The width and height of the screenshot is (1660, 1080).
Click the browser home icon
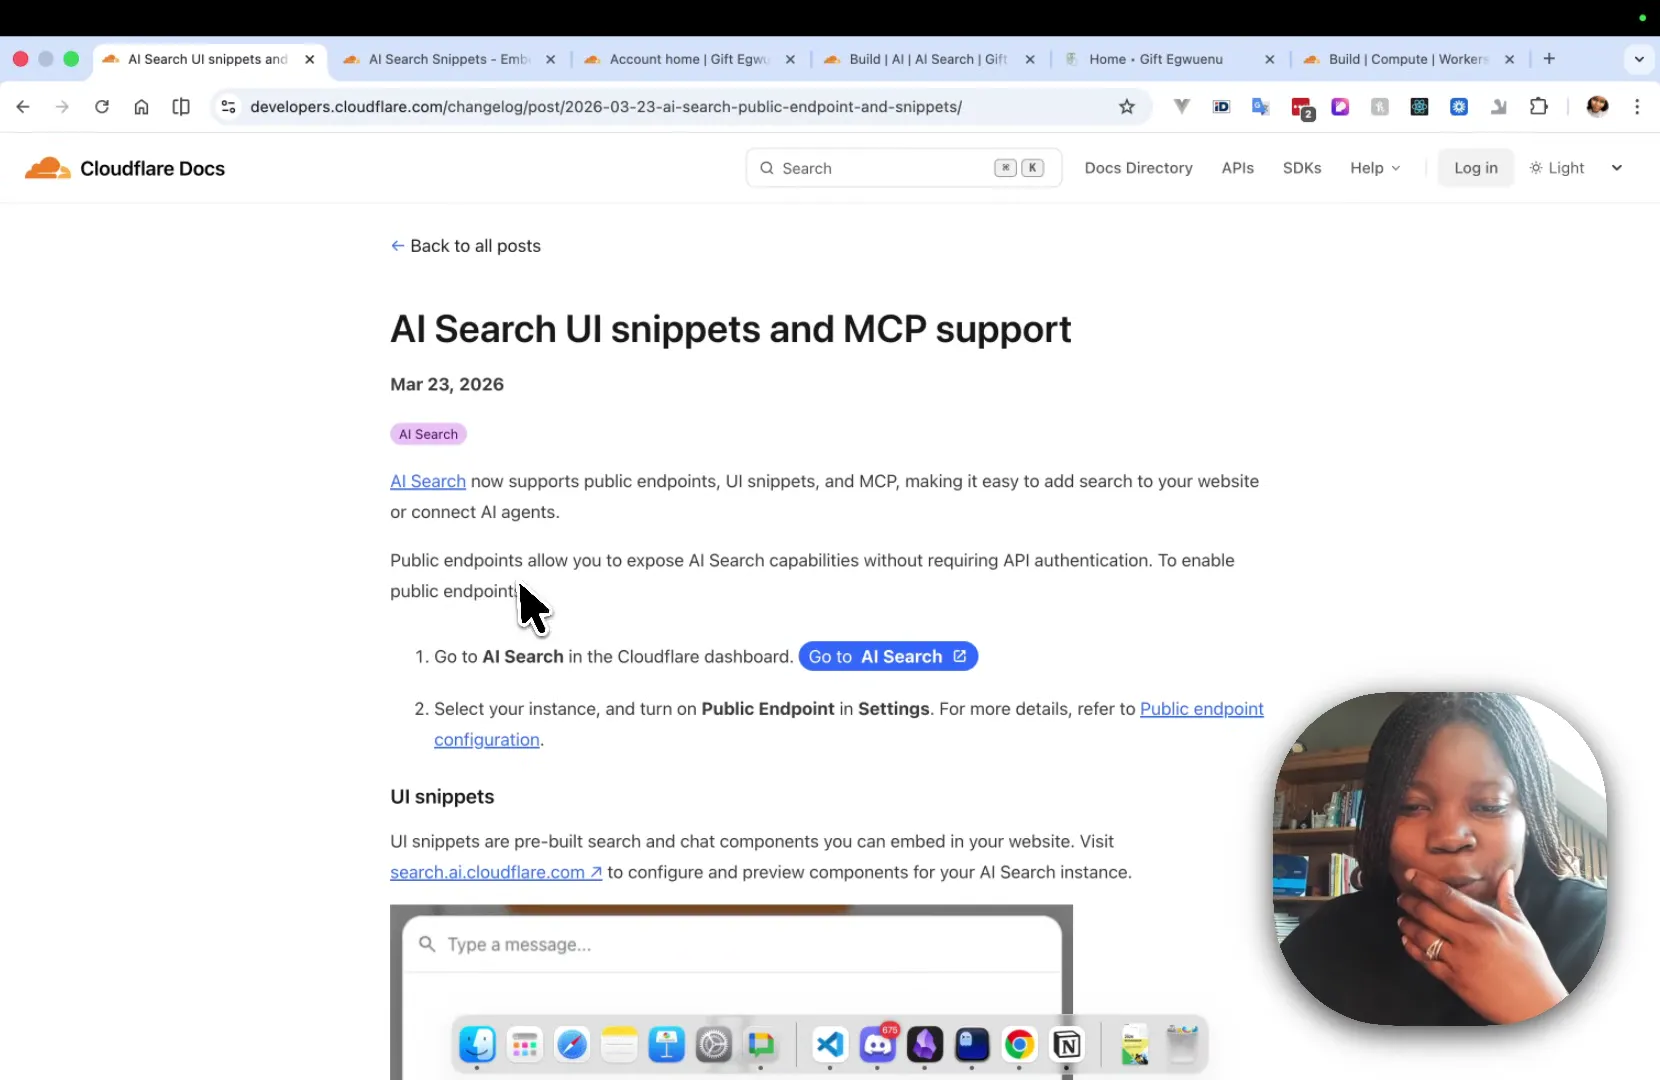coord(141,107)
